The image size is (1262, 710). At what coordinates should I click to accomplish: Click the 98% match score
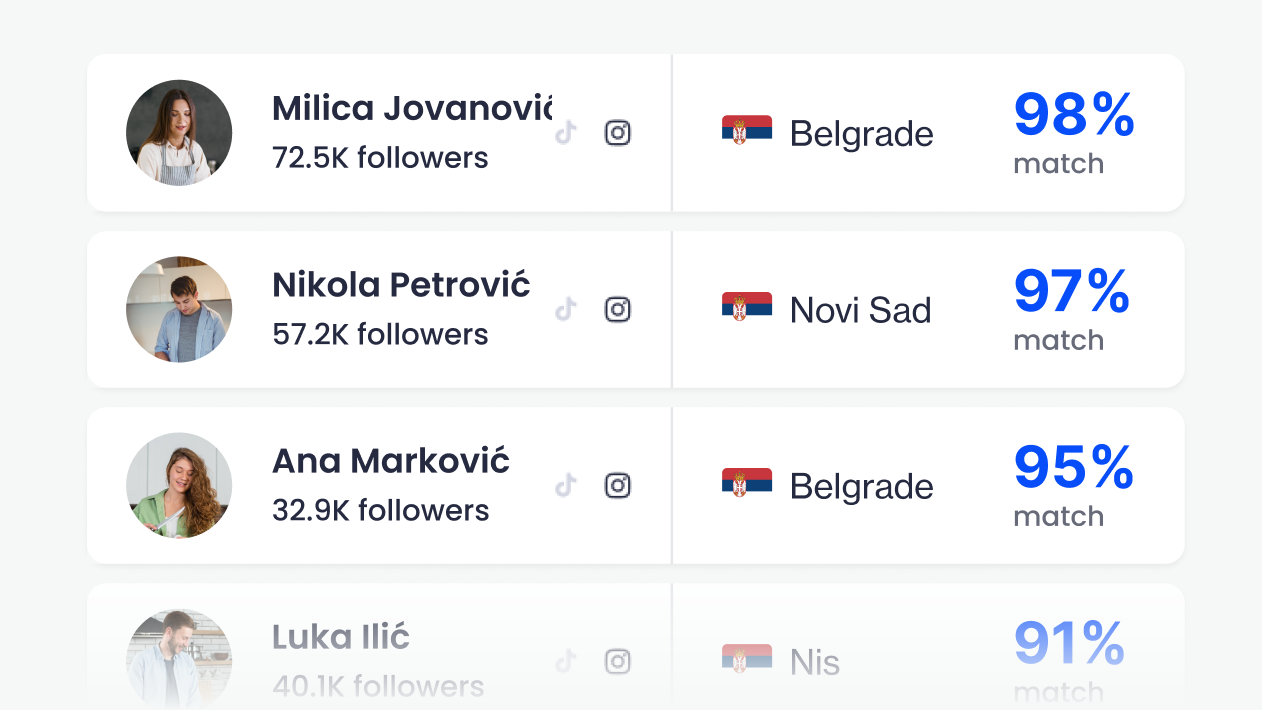click(1074, 133)
